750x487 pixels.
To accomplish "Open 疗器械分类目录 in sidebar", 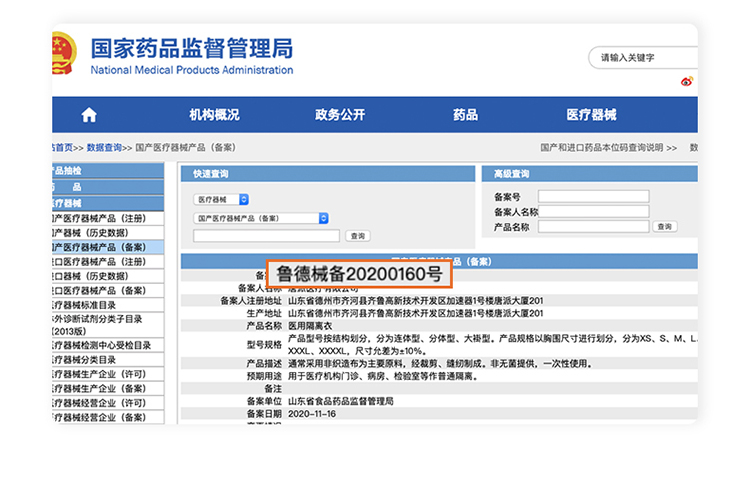I will pos(108,360).
